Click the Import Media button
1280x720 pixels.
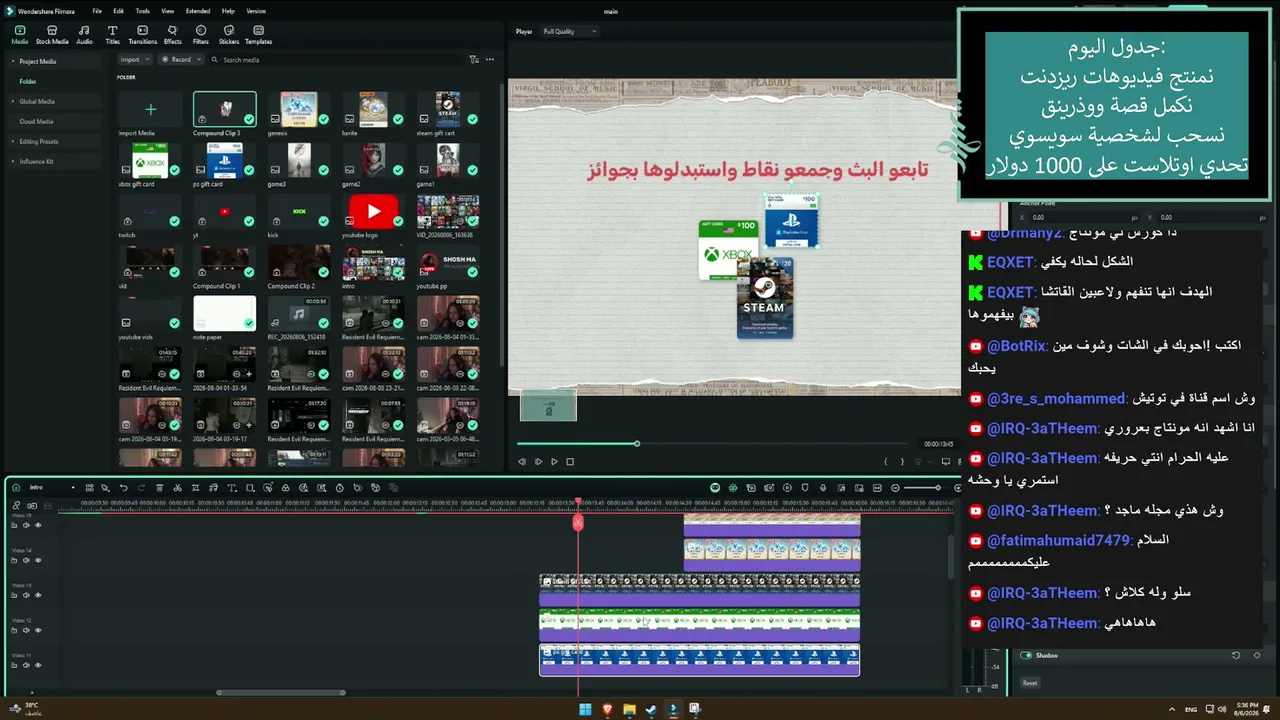[x=150, y=109]
